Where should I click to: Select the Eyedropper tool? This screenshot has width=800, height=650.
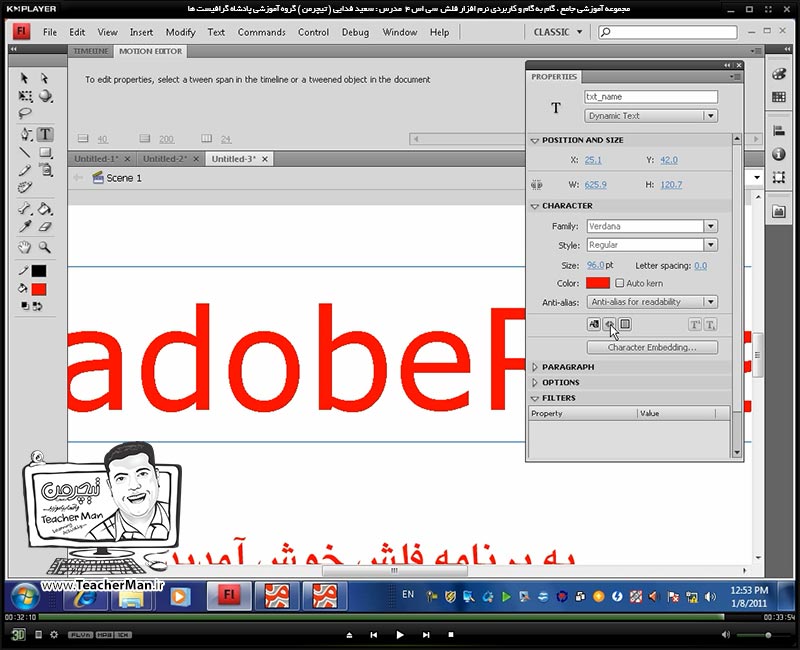click(x=24, y=227)
